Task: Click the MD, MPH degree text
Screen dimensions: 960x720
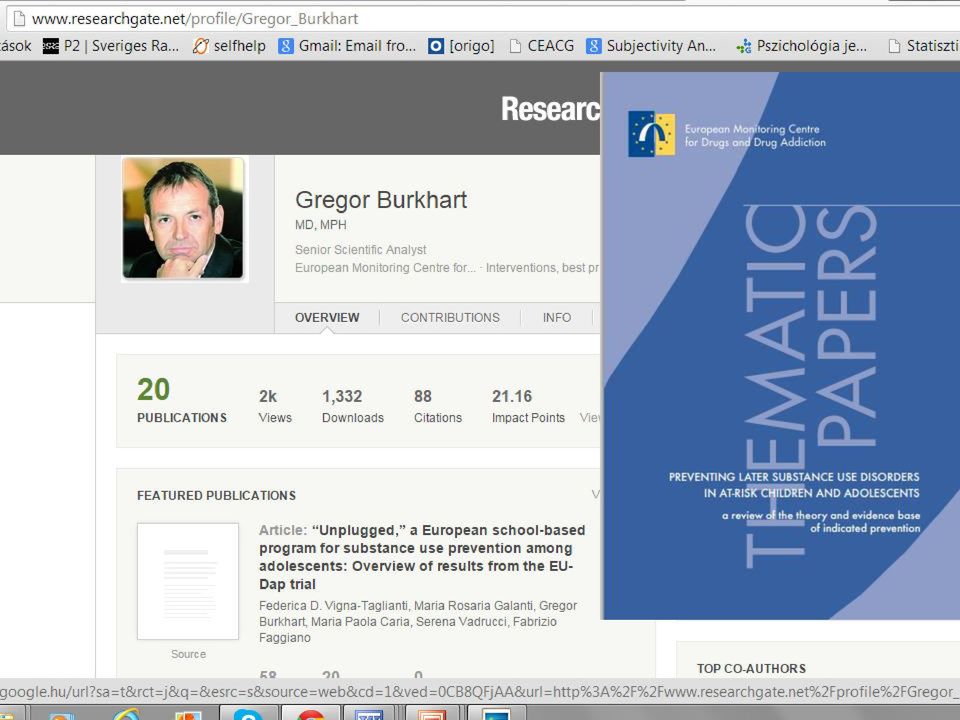Action: 321,225
